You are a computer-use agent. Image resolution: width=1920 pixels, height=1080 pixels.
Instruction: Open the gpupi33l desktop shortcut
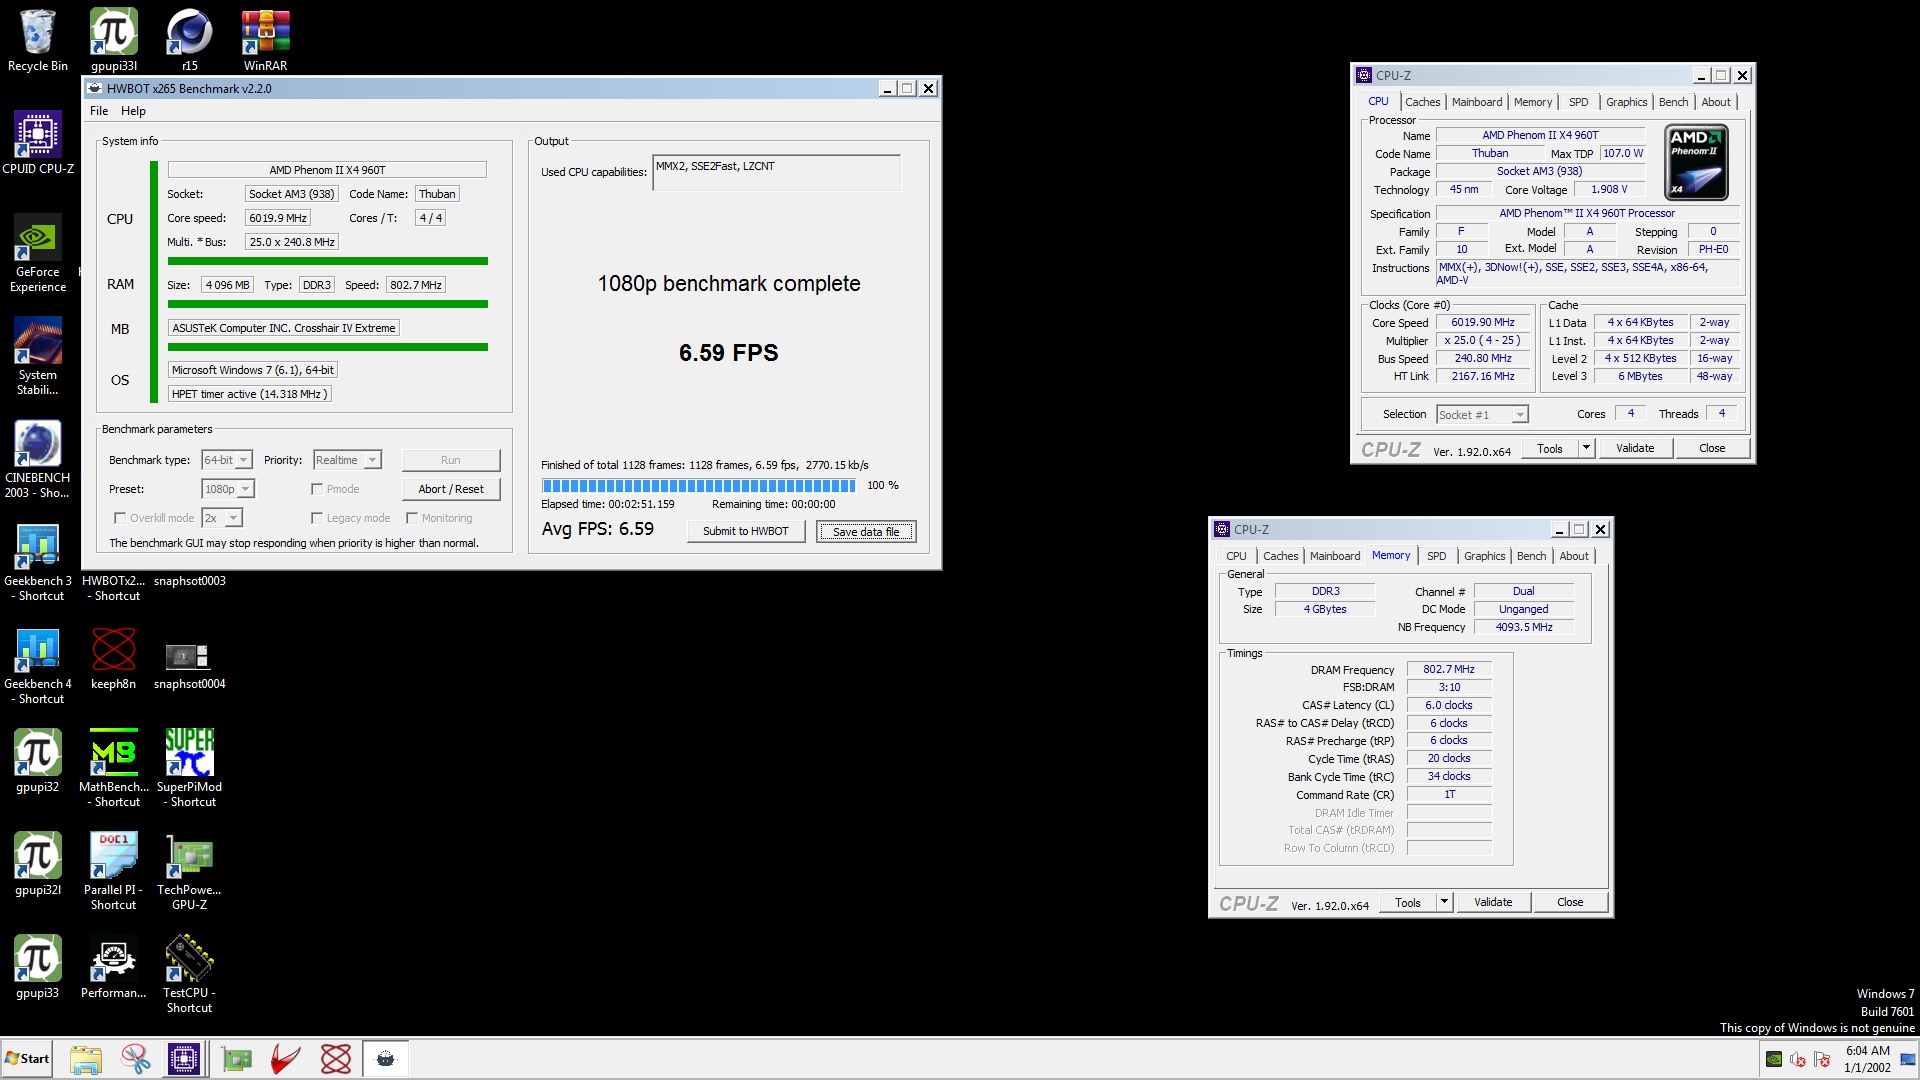point(114,40)
